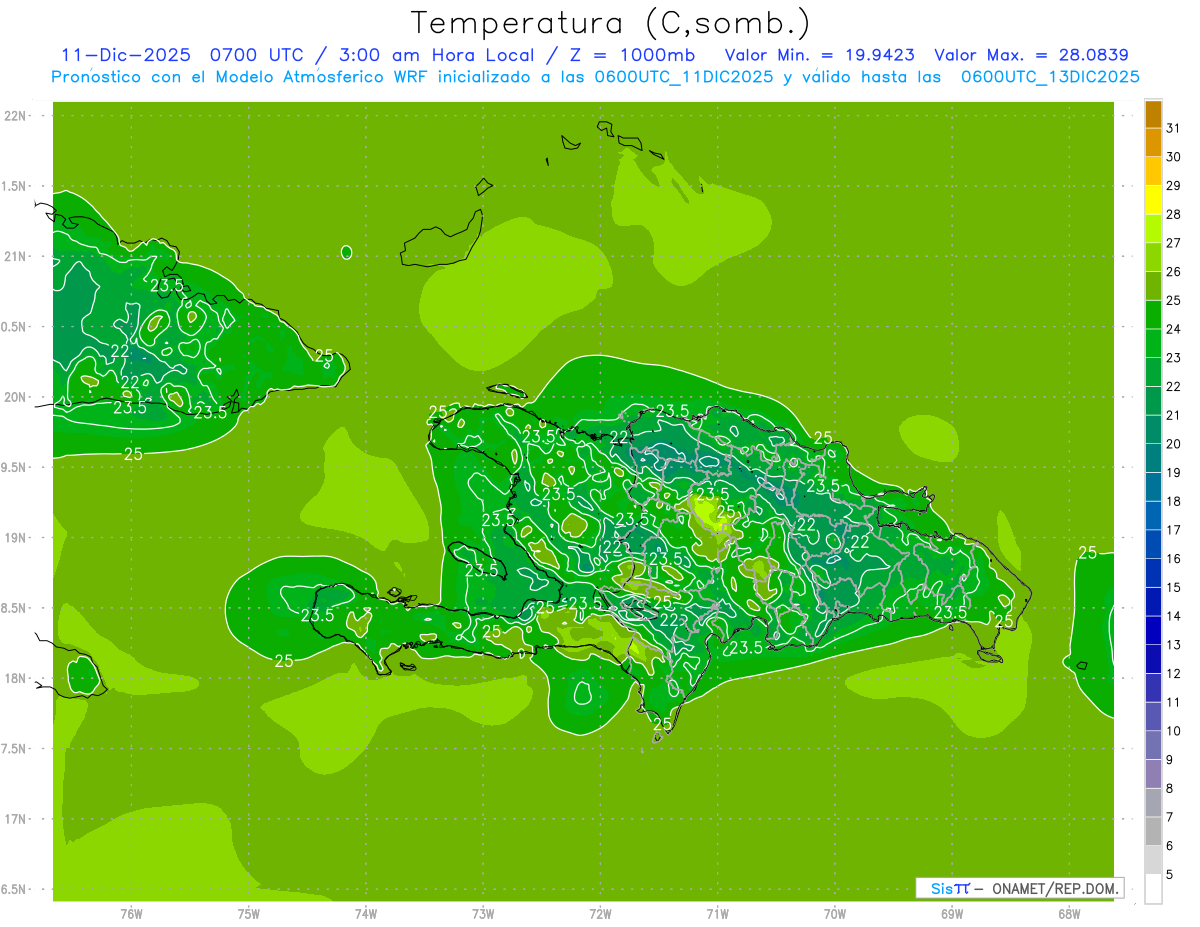The width and height of the screenshot is (1200, 927).
Task: Pick the gold legend segment between 29 and 30
Action: pos(1153,172)
